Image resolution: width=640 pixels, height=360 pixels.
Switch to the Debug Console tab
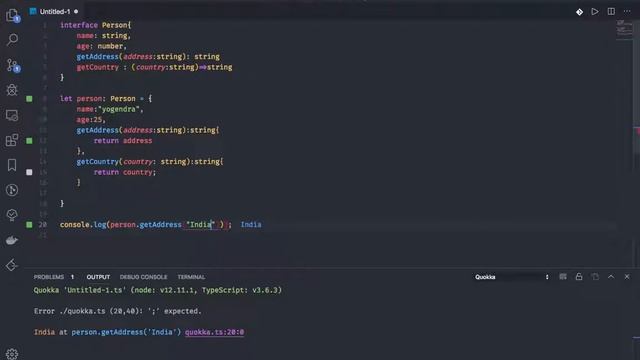143,277
